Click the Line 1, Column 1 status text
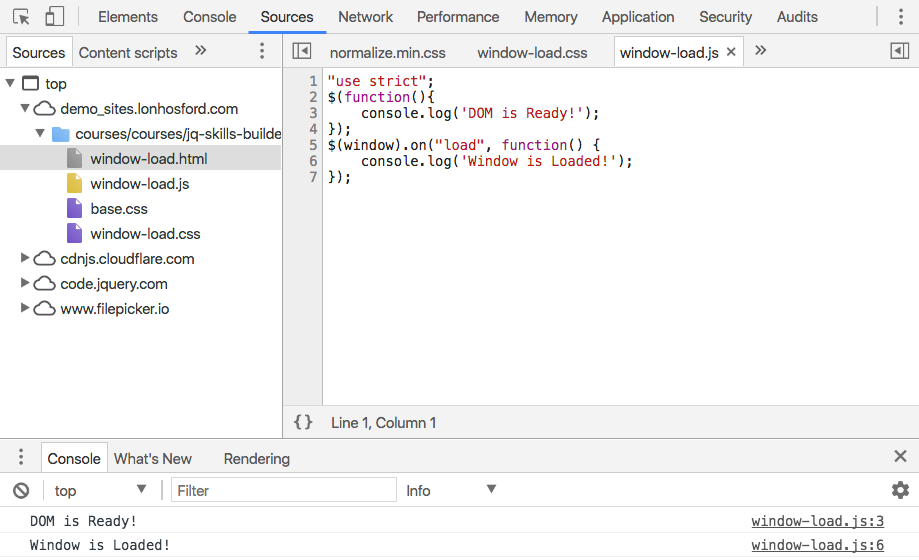919x560 pixels. pyautogui.click(x=383, y=423)
